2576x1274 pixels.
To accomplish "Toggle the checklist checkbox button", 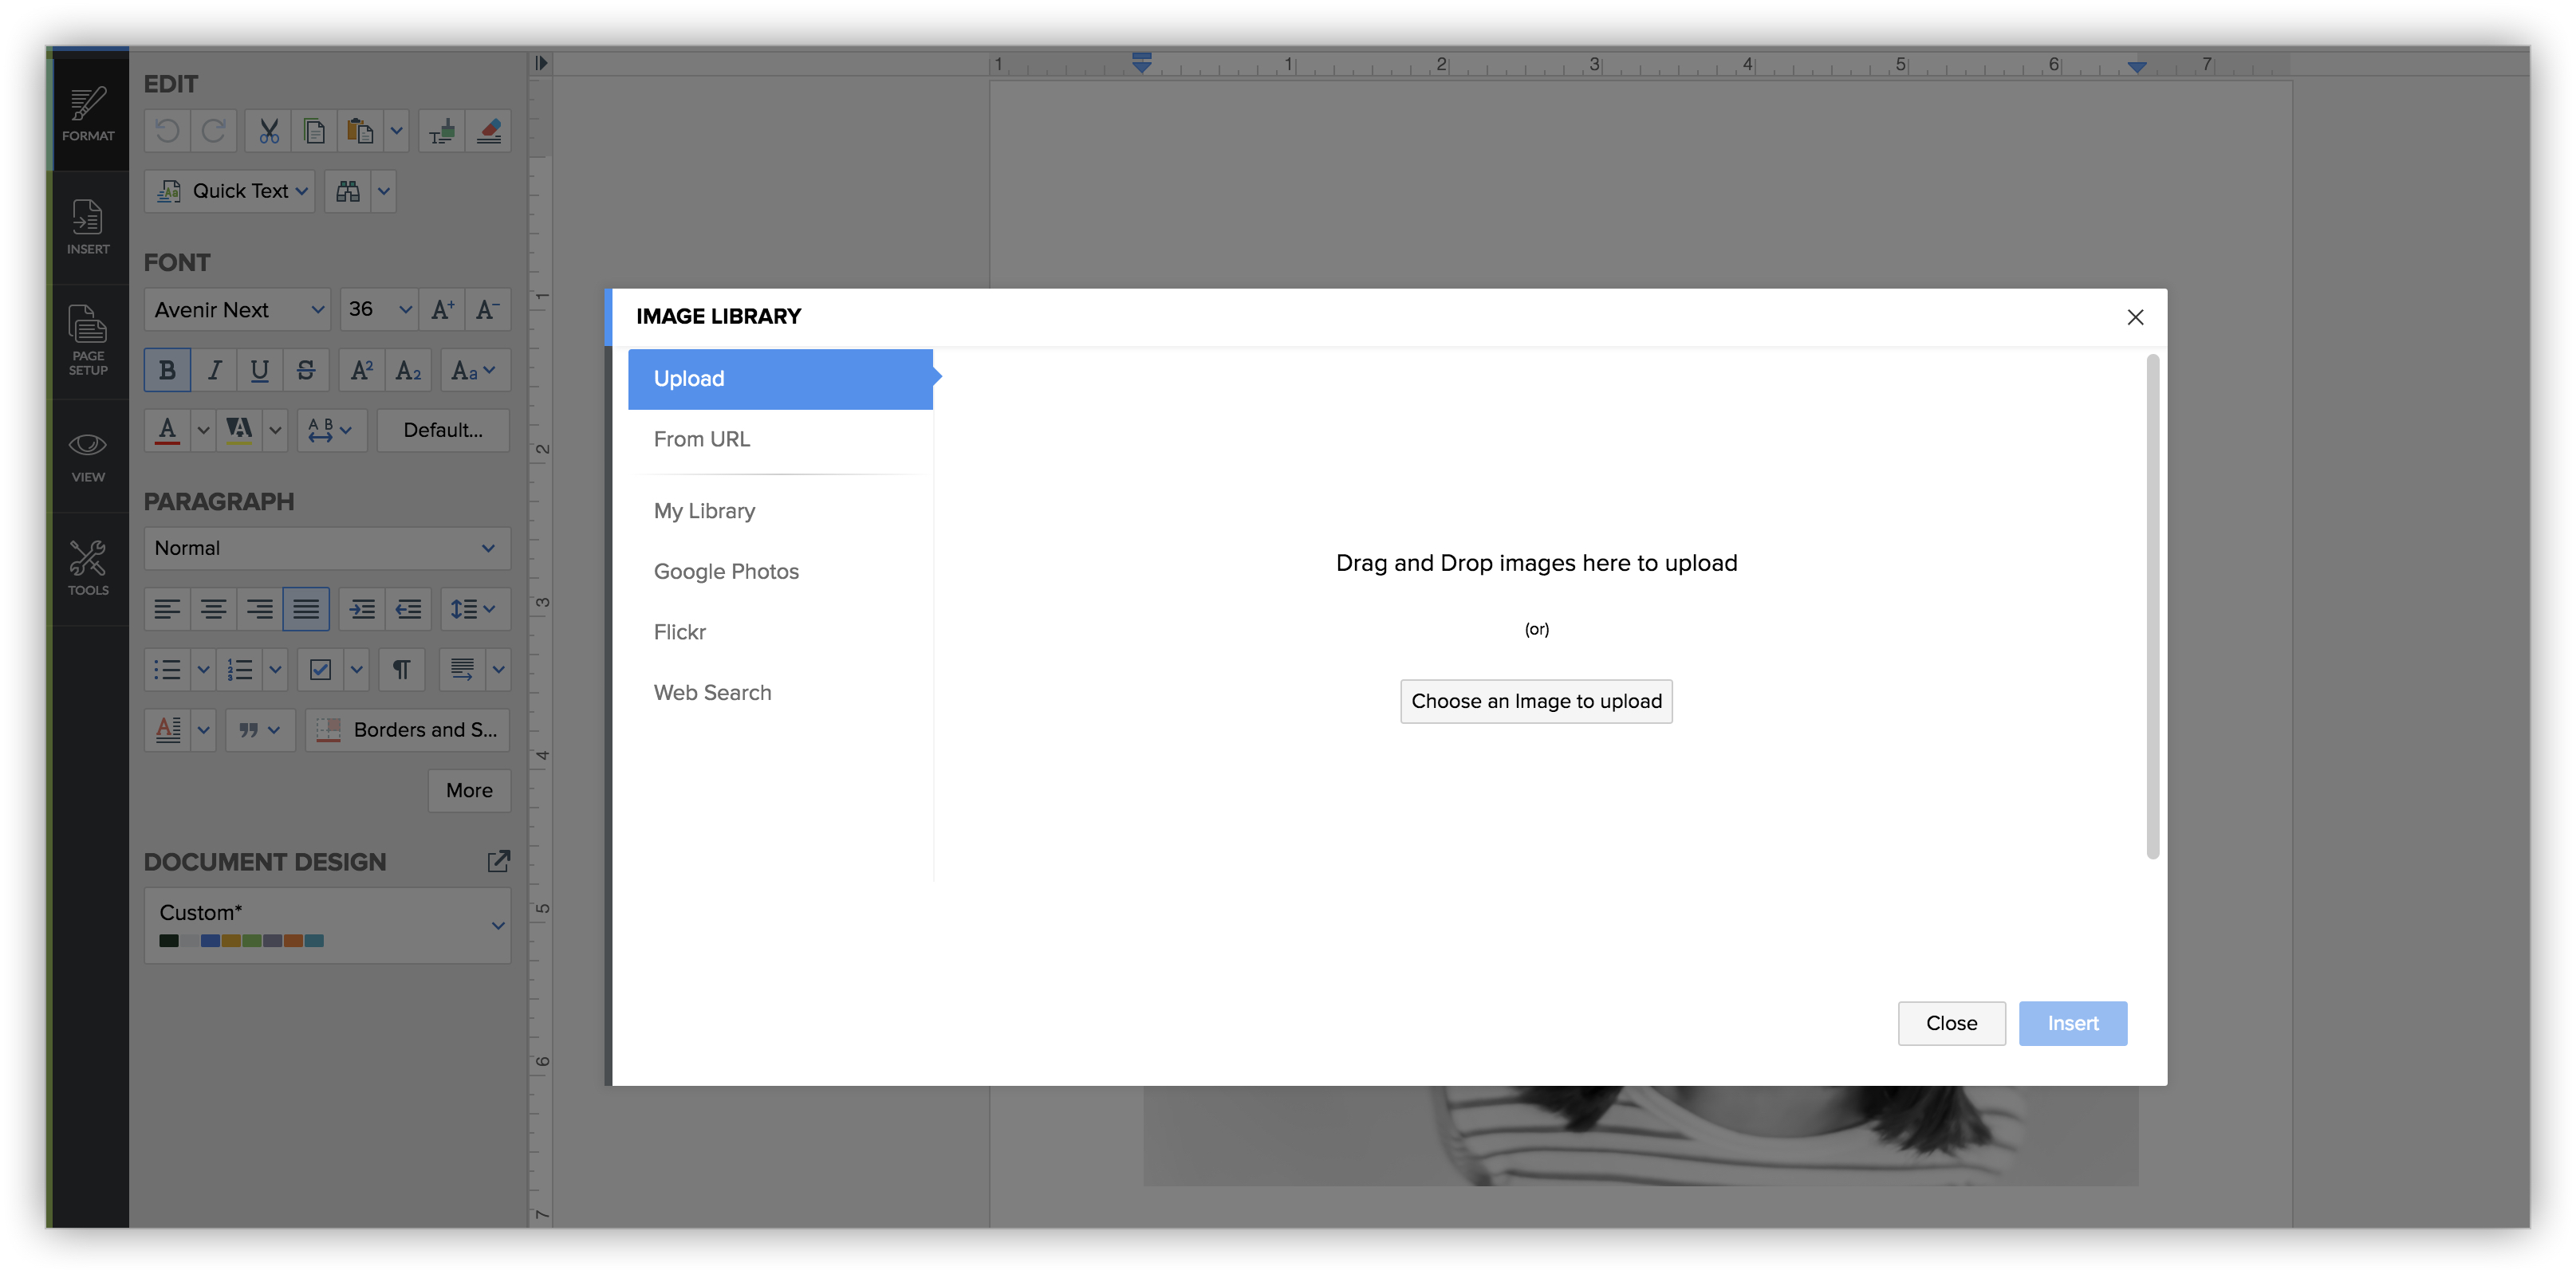I will pos(320,670).
